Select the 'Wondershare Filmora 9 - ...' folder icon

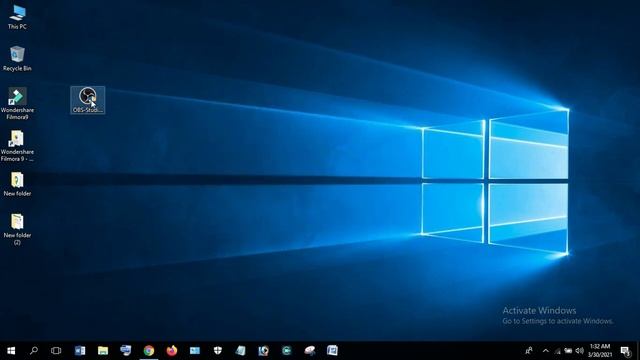click(17, 146)
